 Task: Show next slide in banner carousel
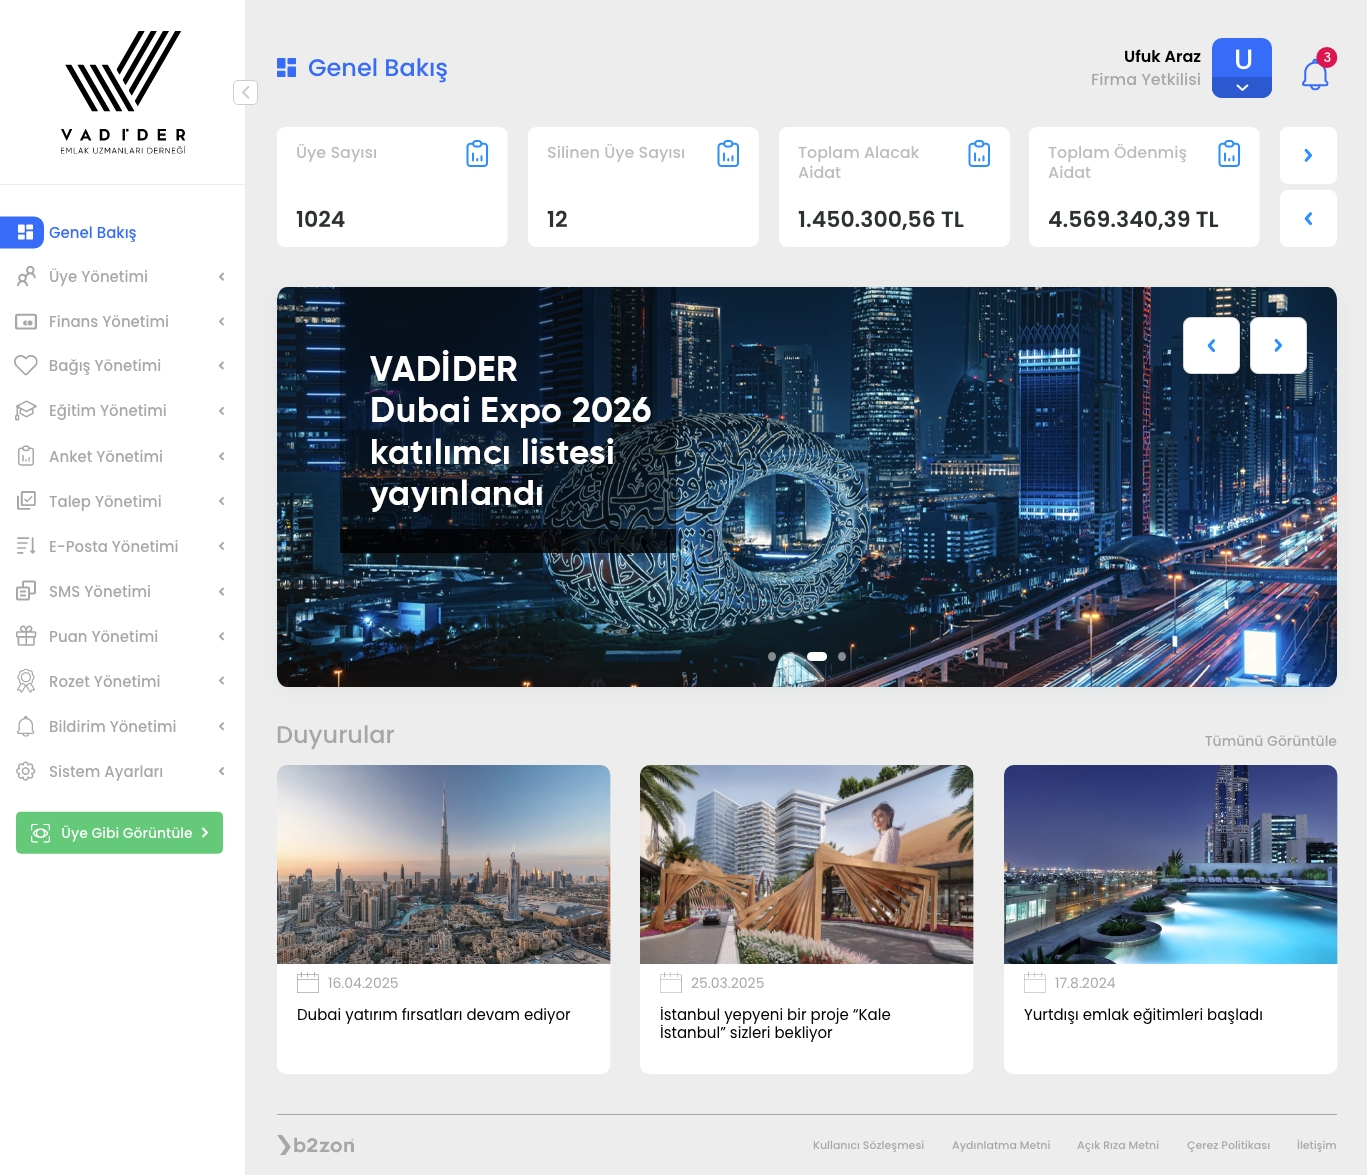click(1278, 345)
